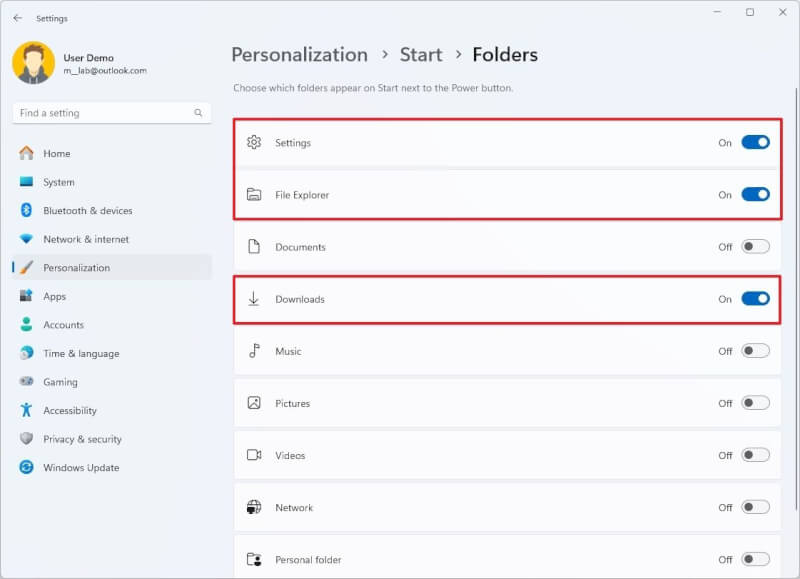Image resolution: width=800 pixels, height=579 pixels.
Task: Turn on the Music folder toggle
Action: coord(756,351)
